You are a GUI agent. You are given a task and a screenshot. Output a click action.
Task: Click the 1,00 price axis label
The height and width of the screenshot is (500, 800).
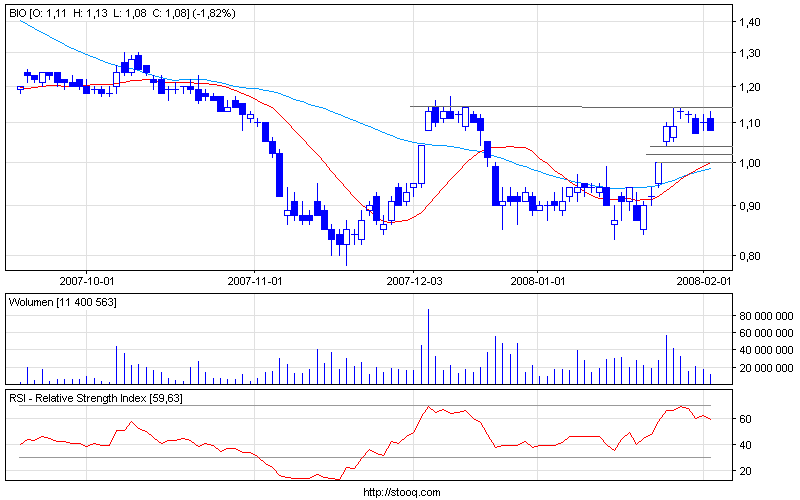(x=749, y=163)
